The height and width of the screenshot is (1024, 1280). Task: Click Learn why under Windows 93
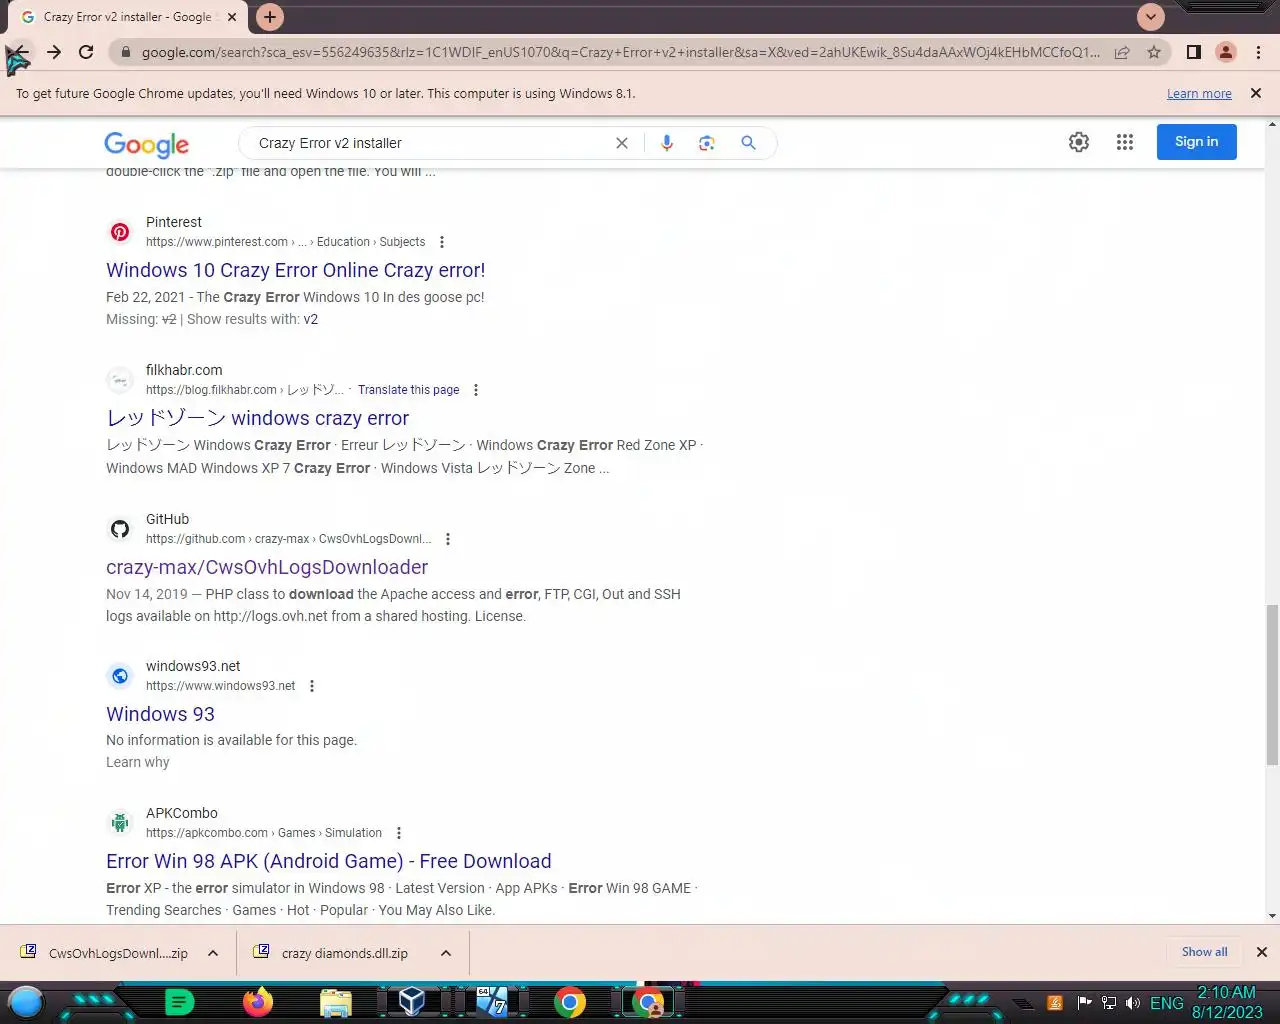click(x=138, y=762)
